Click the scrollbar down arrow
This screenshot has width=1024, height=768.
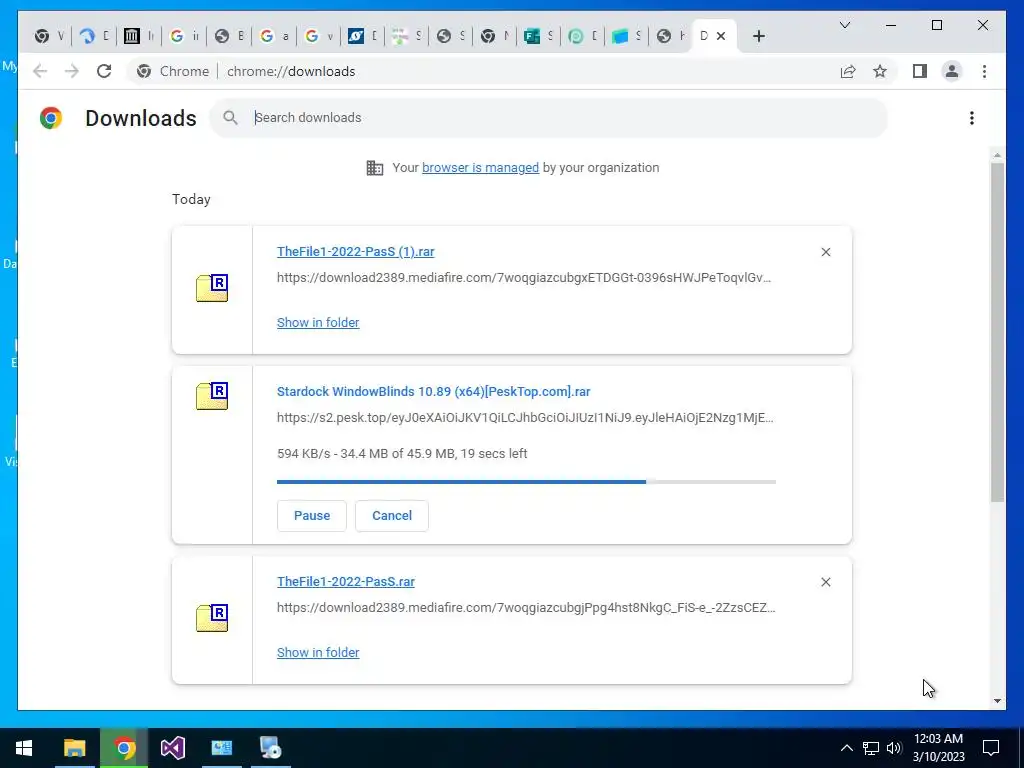(x=997, y=701)
